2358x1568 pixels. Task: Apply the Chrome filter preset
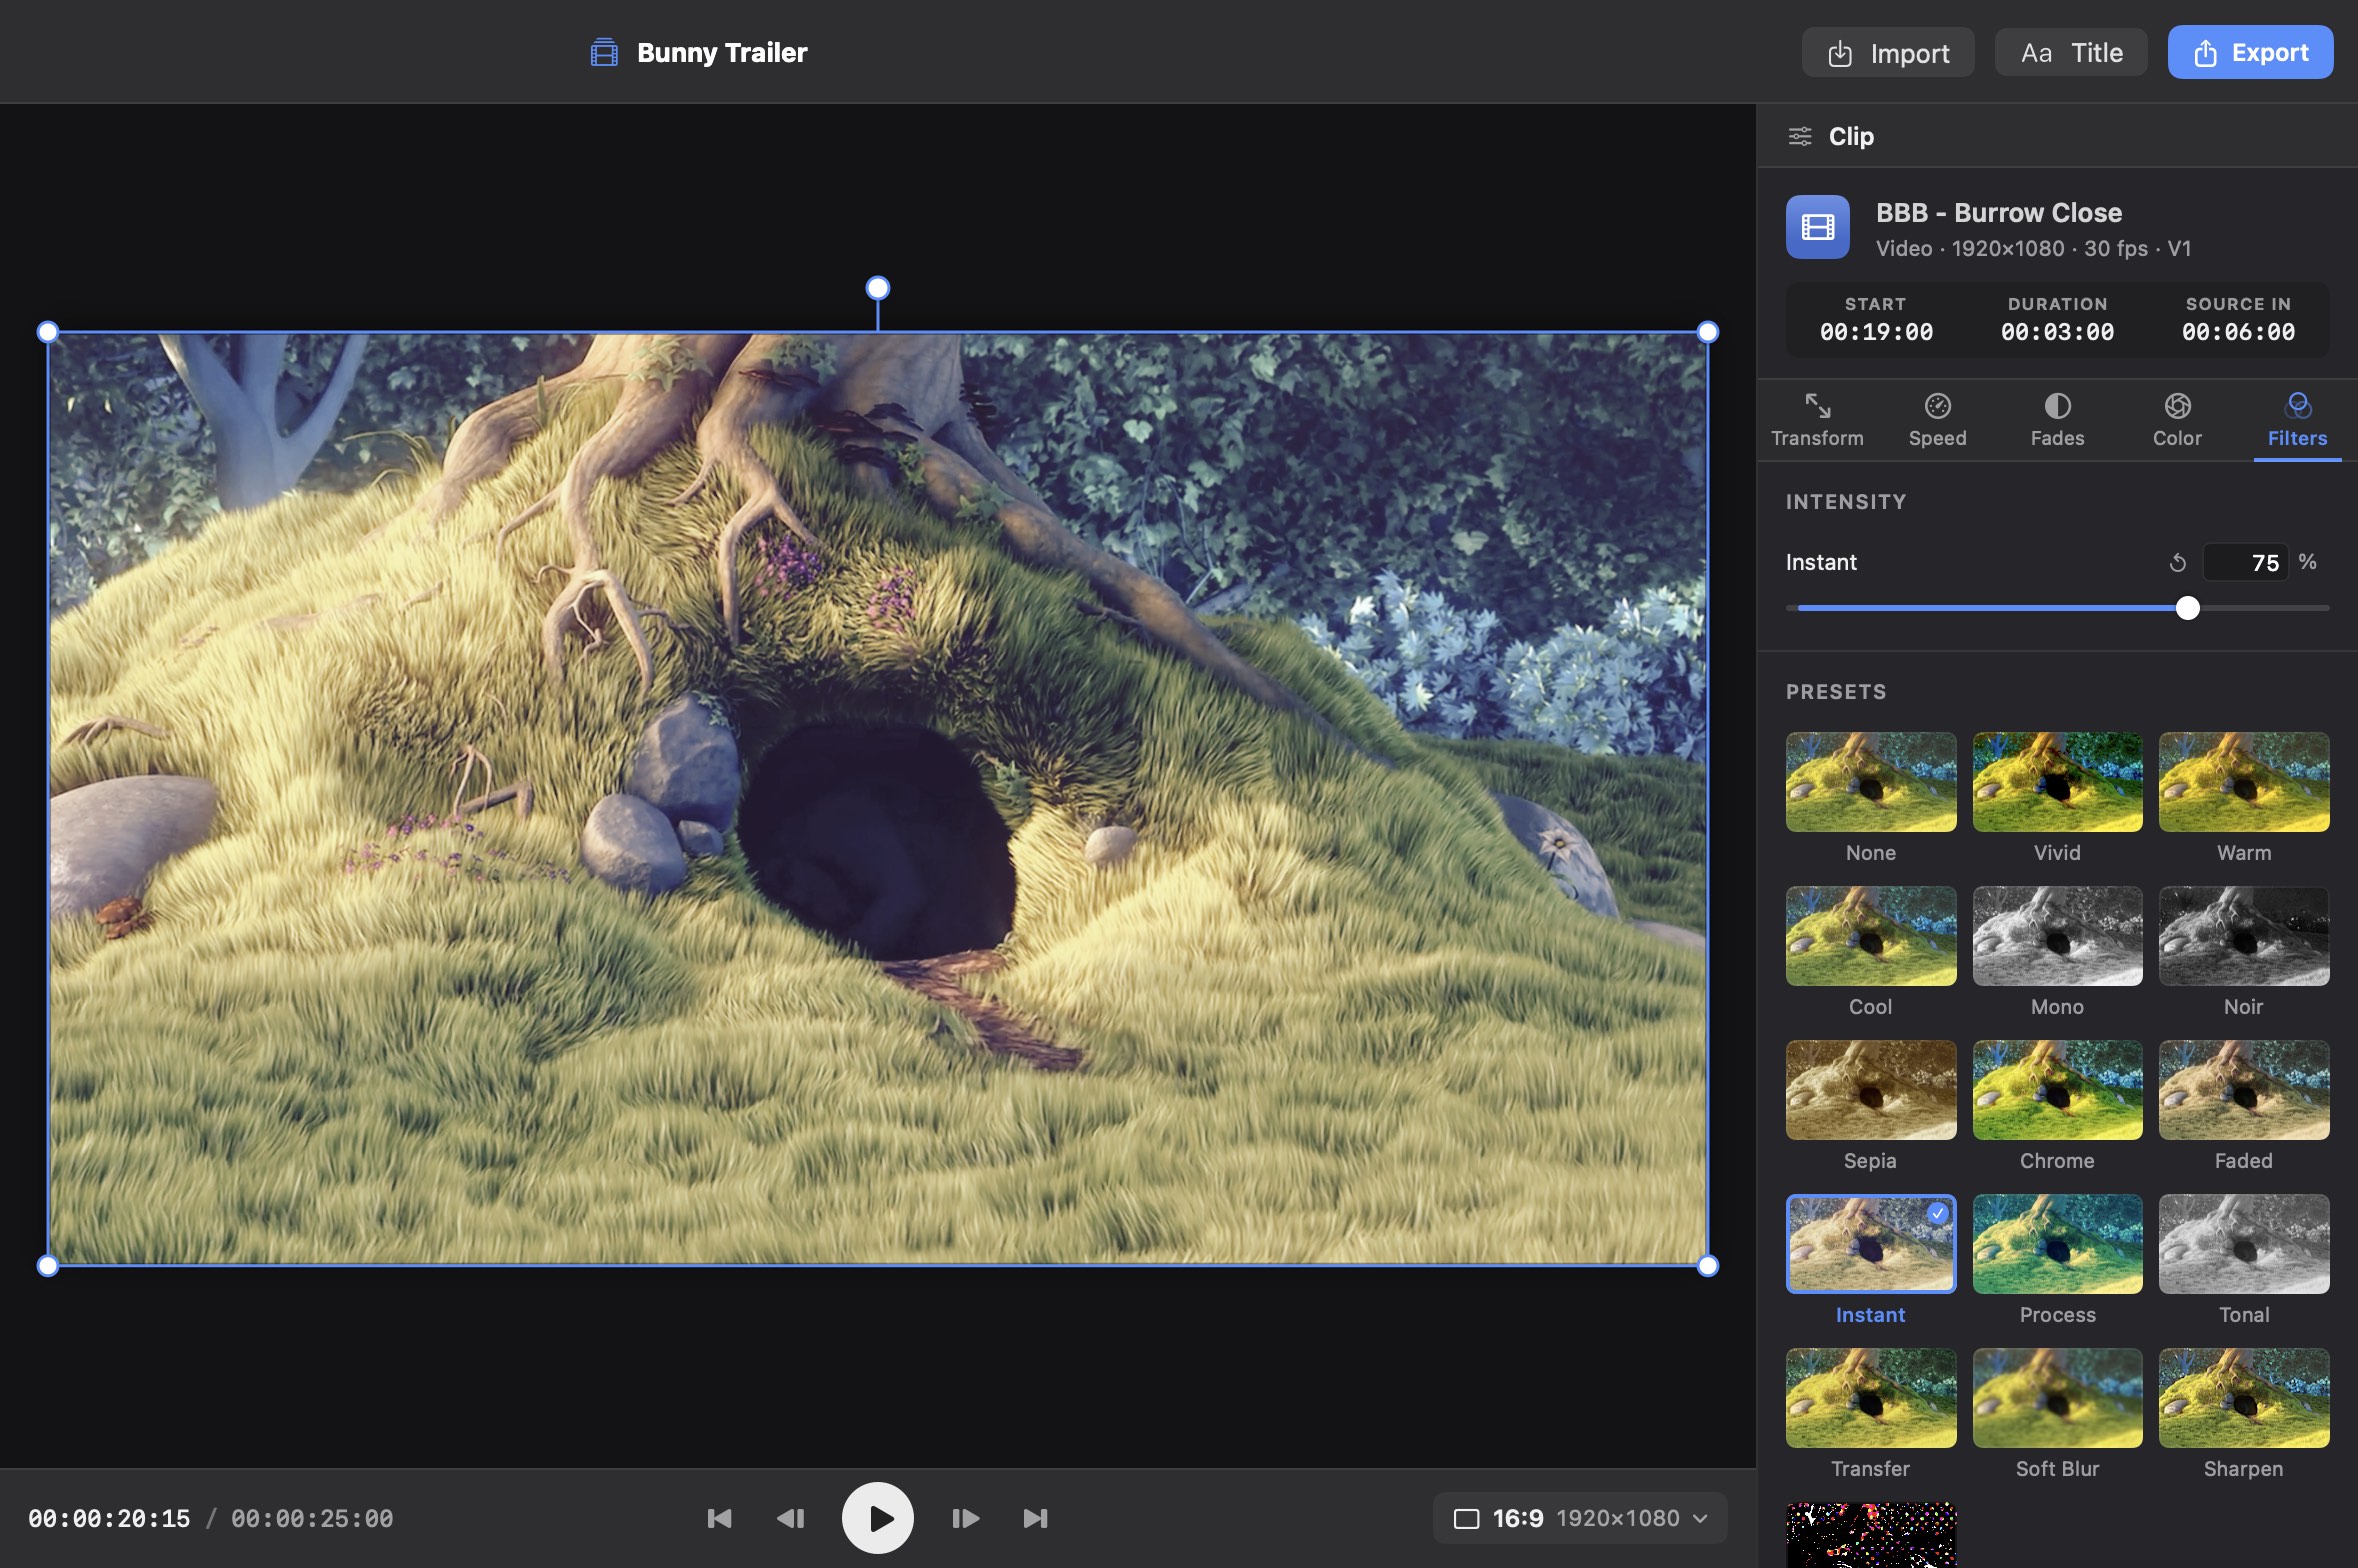[x=2057, y=1090]
